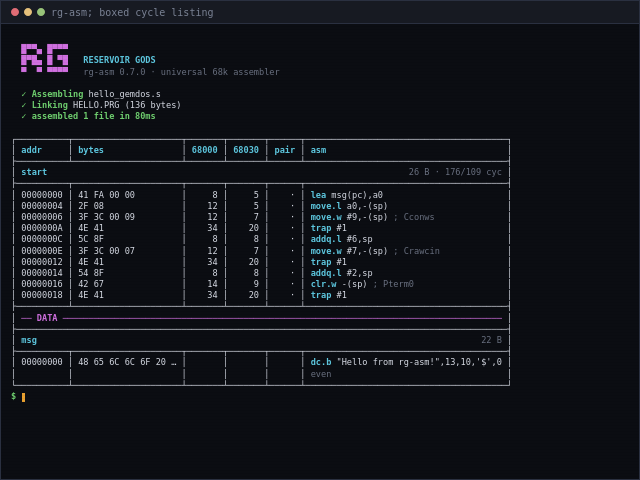
Task: Click the '68000' column header
Action: pyautogui.click(x=204, y=150)
